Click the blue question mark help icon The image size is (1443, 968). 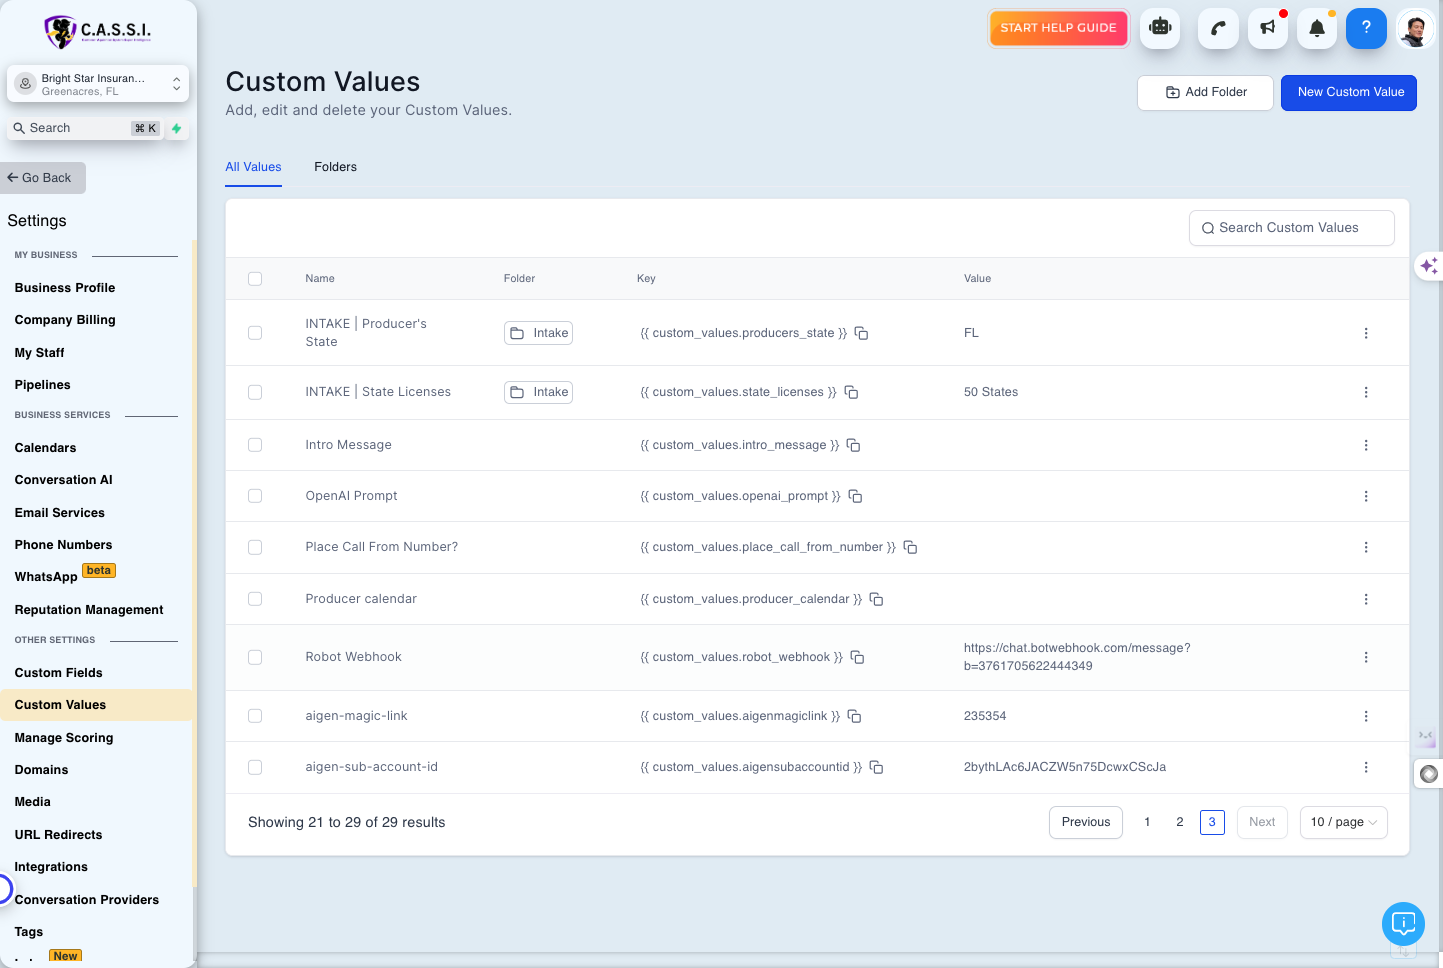[1366, 28]
